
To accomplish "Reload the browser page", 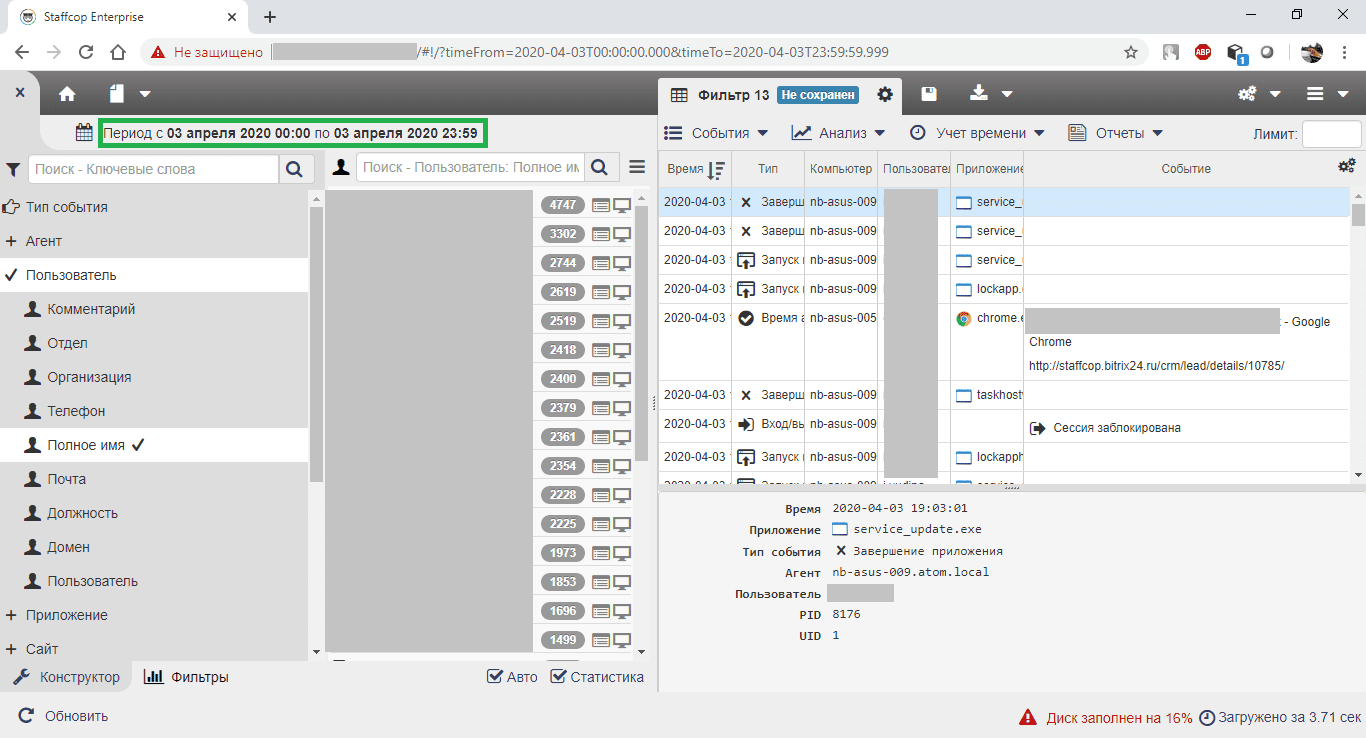I will coord(86,52).
